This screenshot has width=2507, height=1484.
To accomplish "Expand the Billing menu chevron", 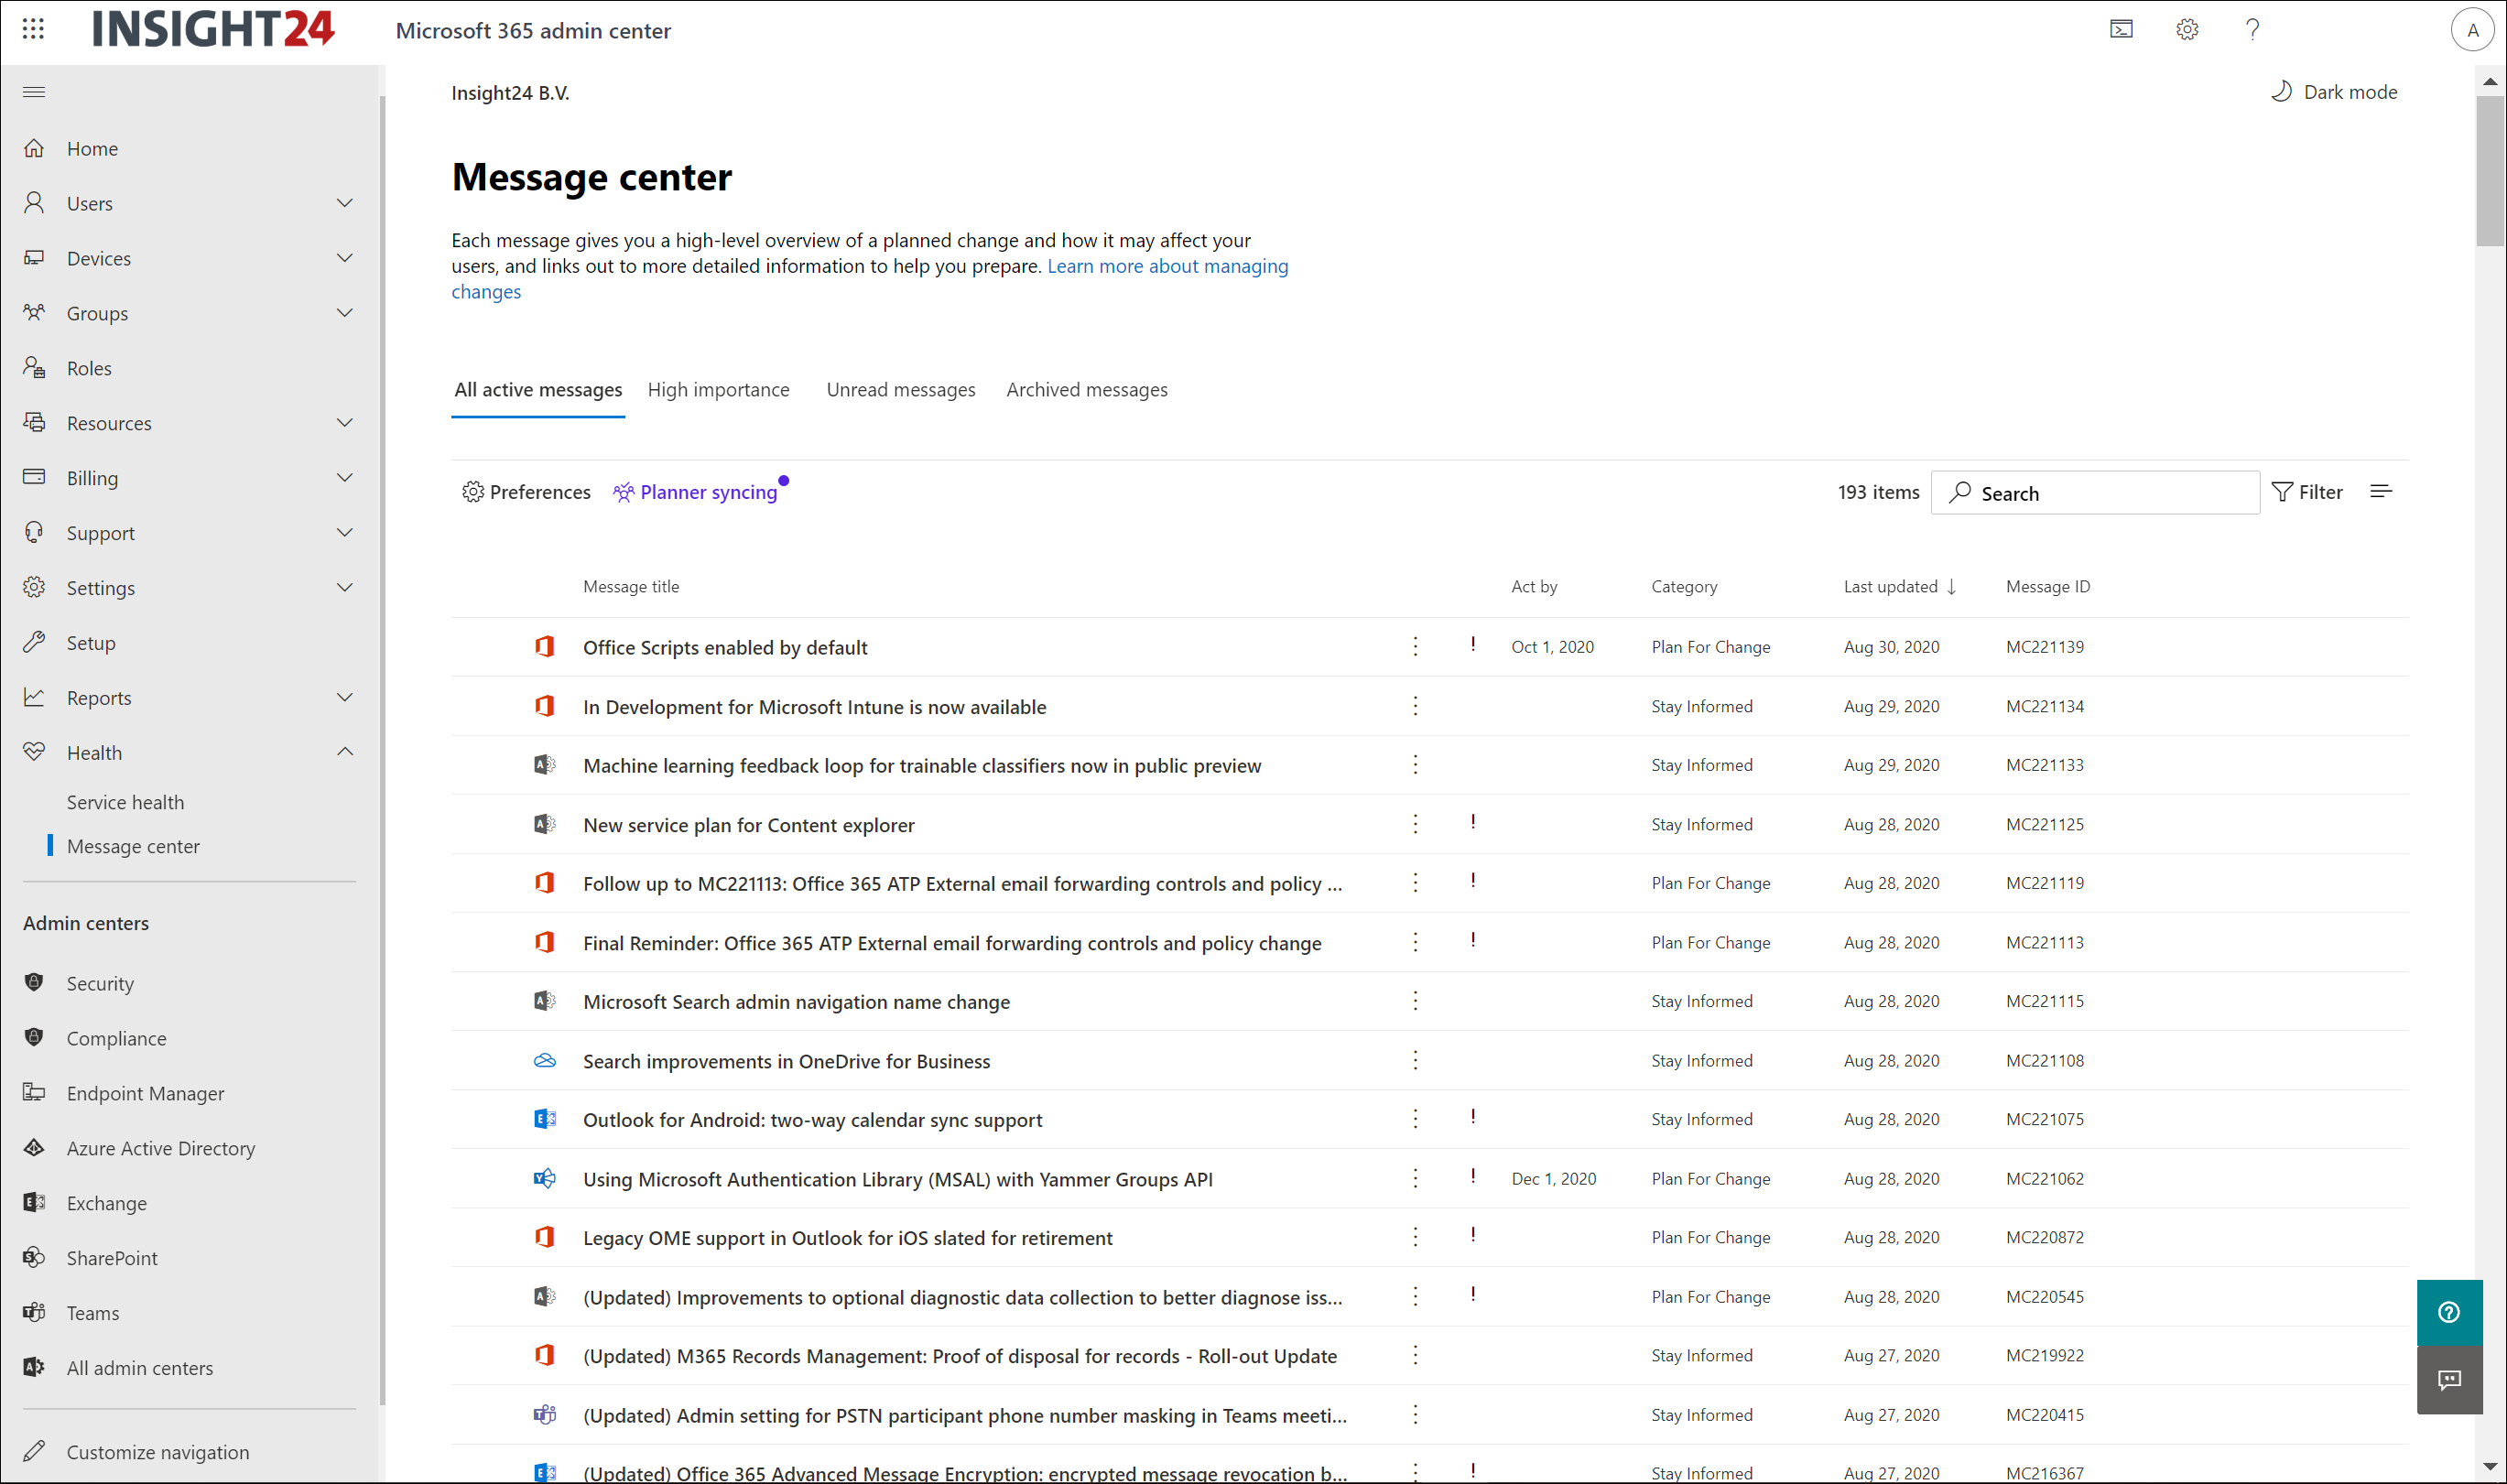I will 345,478.
